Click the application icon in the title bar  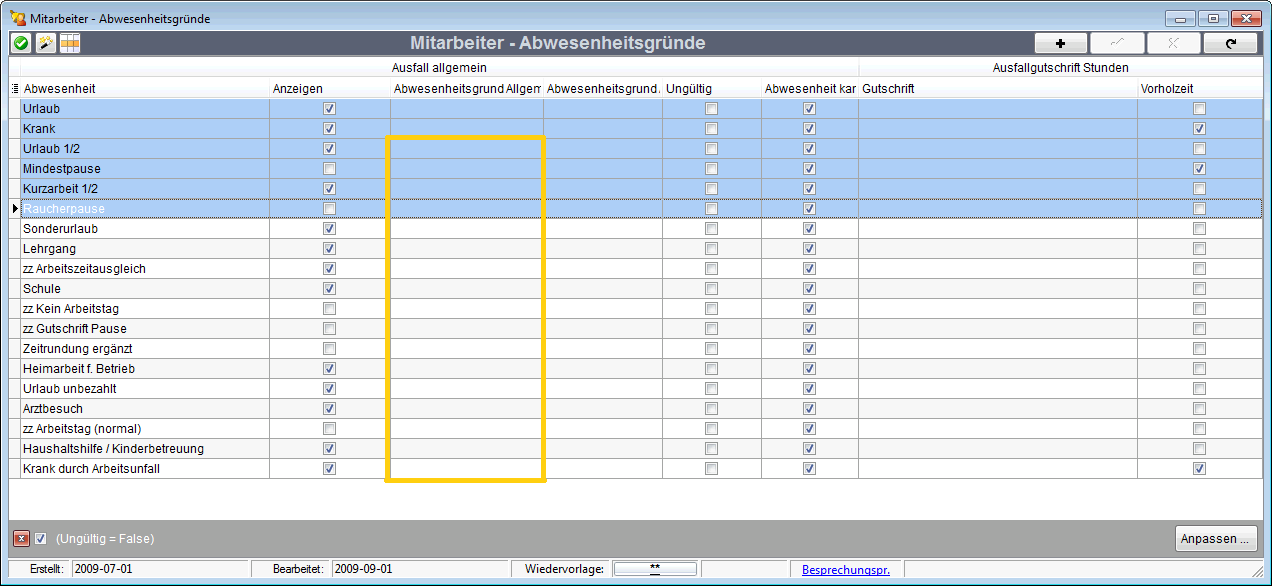pos(17,17)
